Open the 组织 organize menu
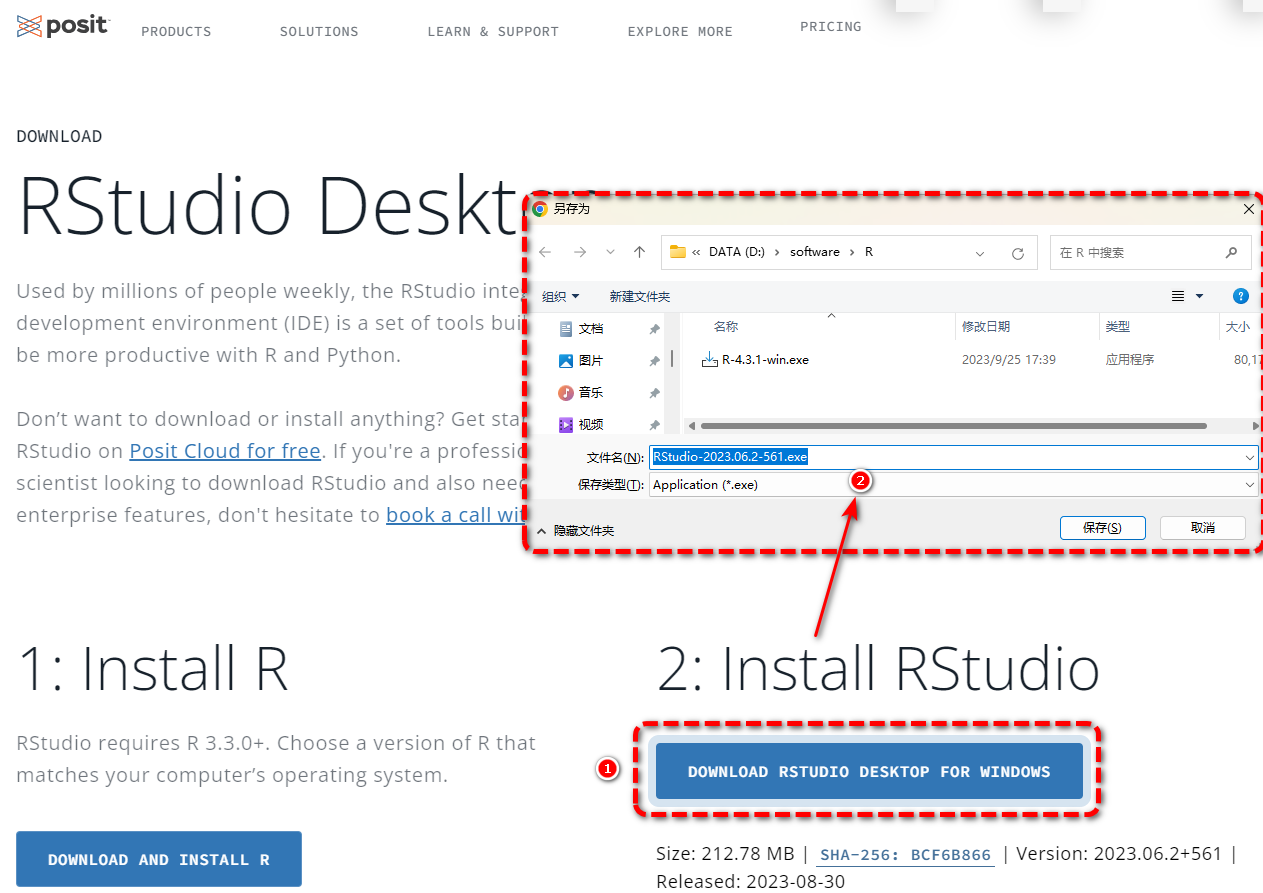This screenshot has height=893, width=1263. point(560,296)
